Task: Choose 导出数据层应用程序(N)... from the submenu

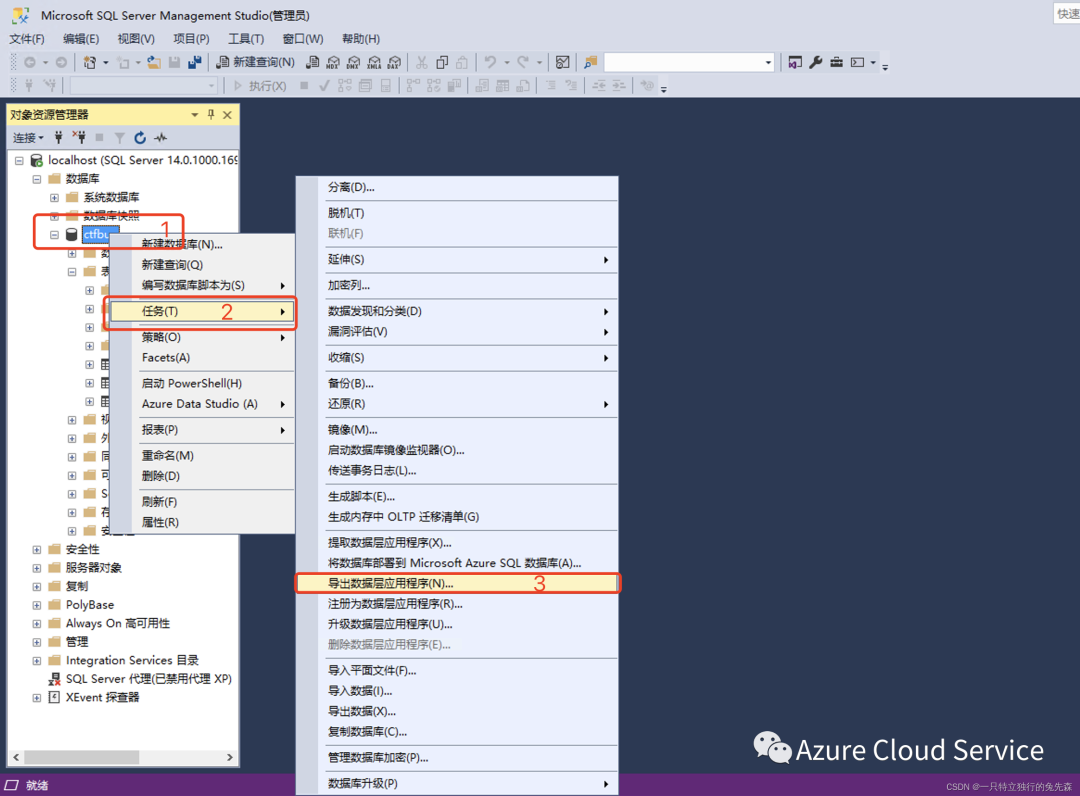Action: pos(457,583)
